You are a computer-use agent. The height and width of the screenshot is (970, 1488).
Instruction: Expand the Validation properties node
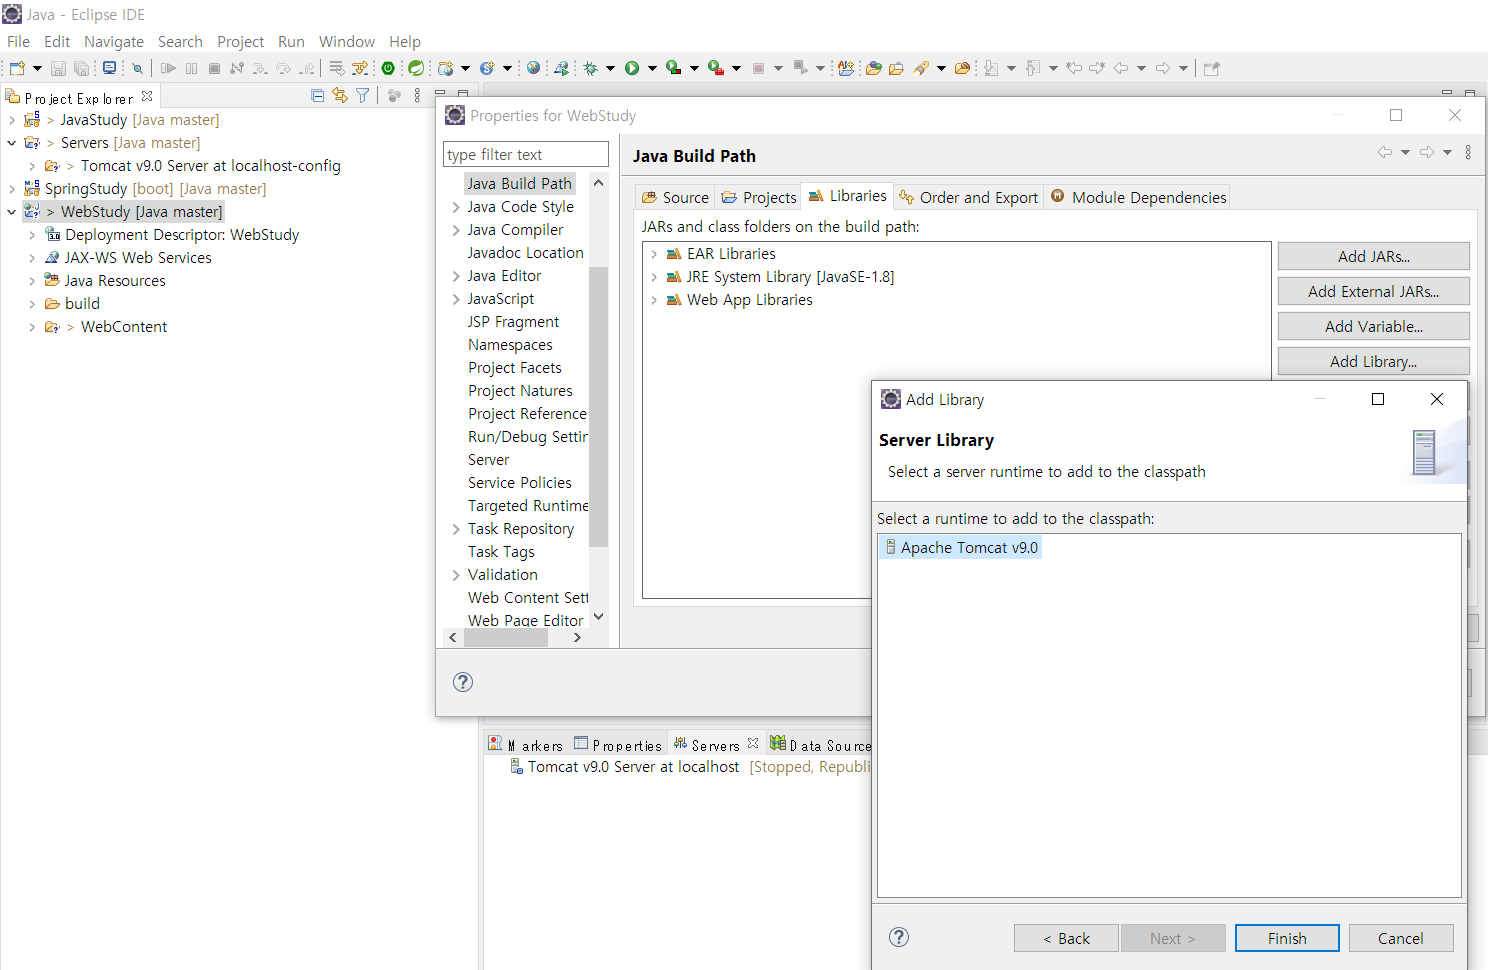point(456,575)
